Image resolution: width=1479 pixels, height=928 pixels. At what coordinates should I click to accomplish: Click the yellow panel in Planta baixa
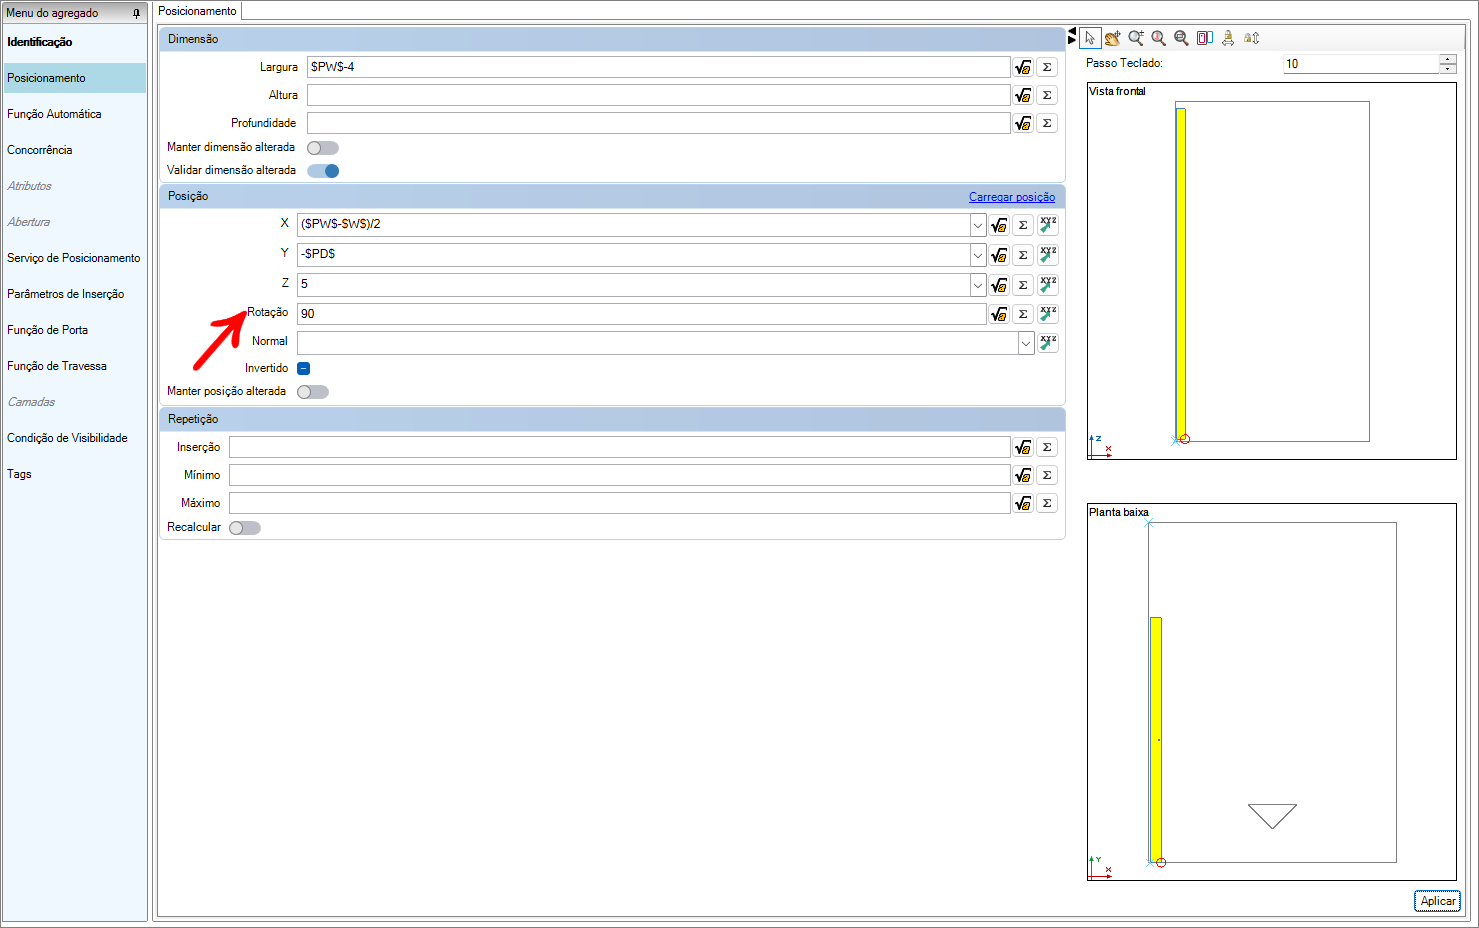click(1156, 738)
